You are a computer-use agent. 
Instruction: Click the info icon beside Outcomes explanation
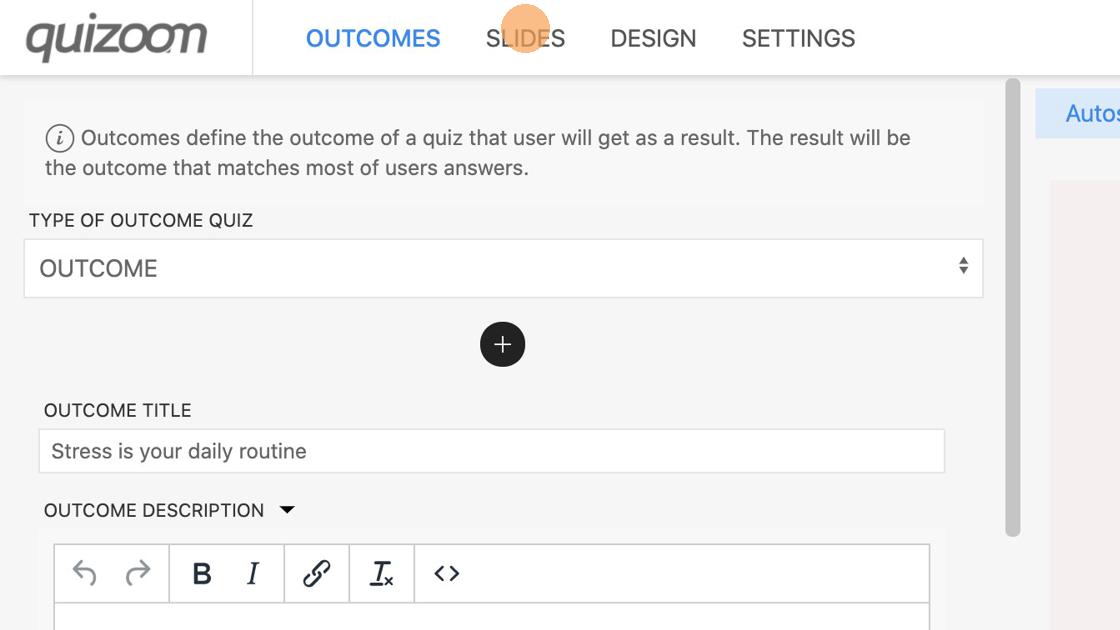59,138
